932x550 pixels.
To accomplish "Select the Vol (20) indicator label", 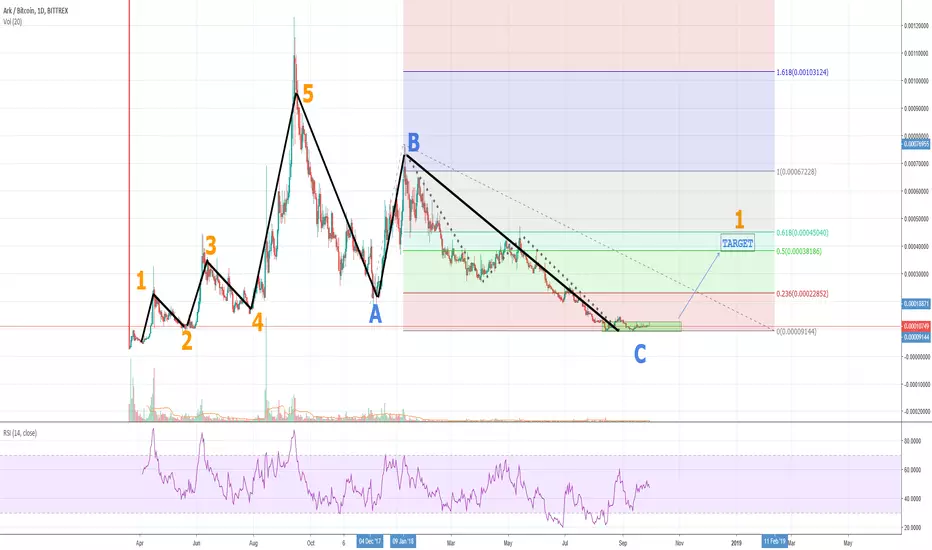I will 12,22.
